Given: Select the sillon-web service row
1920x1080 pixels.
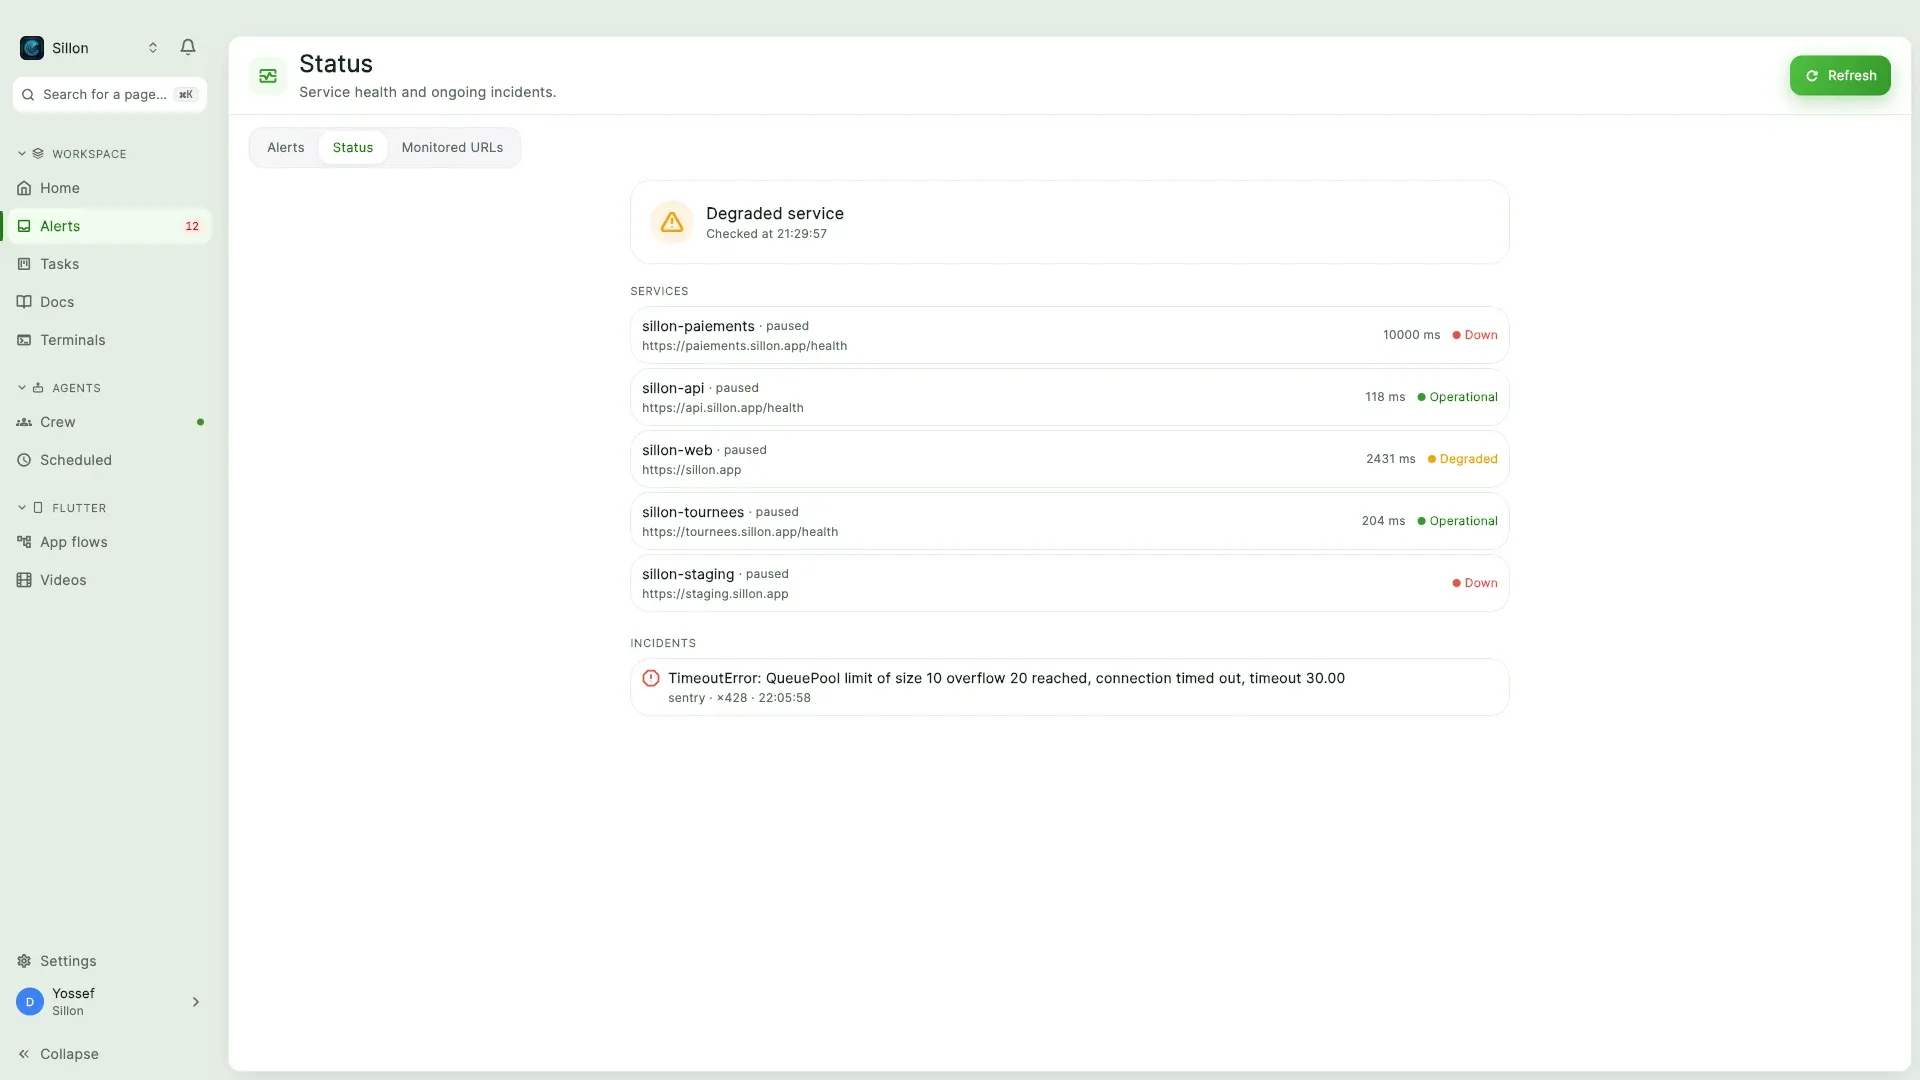Looking at the screenshot, I should 1069,459.
